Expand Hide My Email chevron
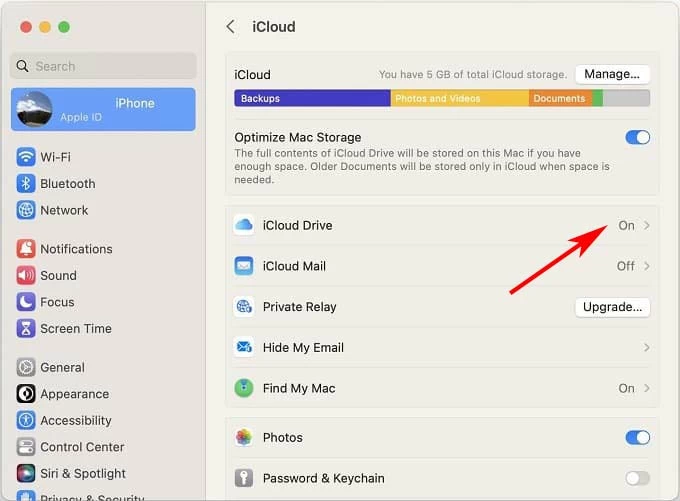 tap(647, 348)
